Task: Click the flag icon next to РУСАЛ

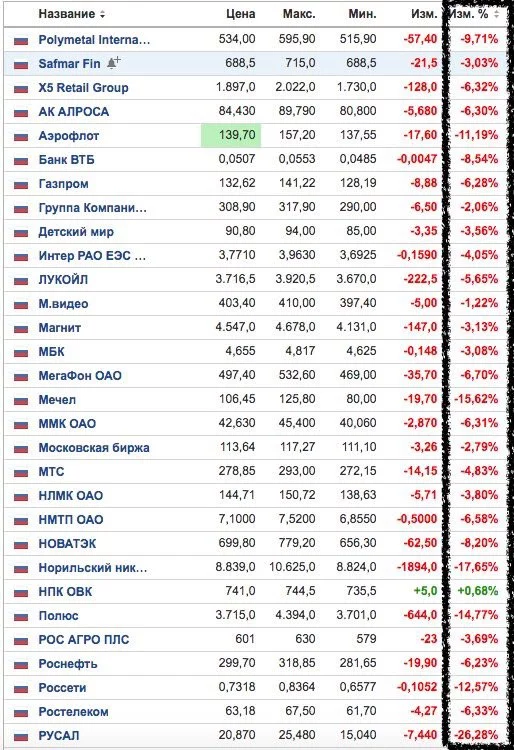Action: [21, 737]
